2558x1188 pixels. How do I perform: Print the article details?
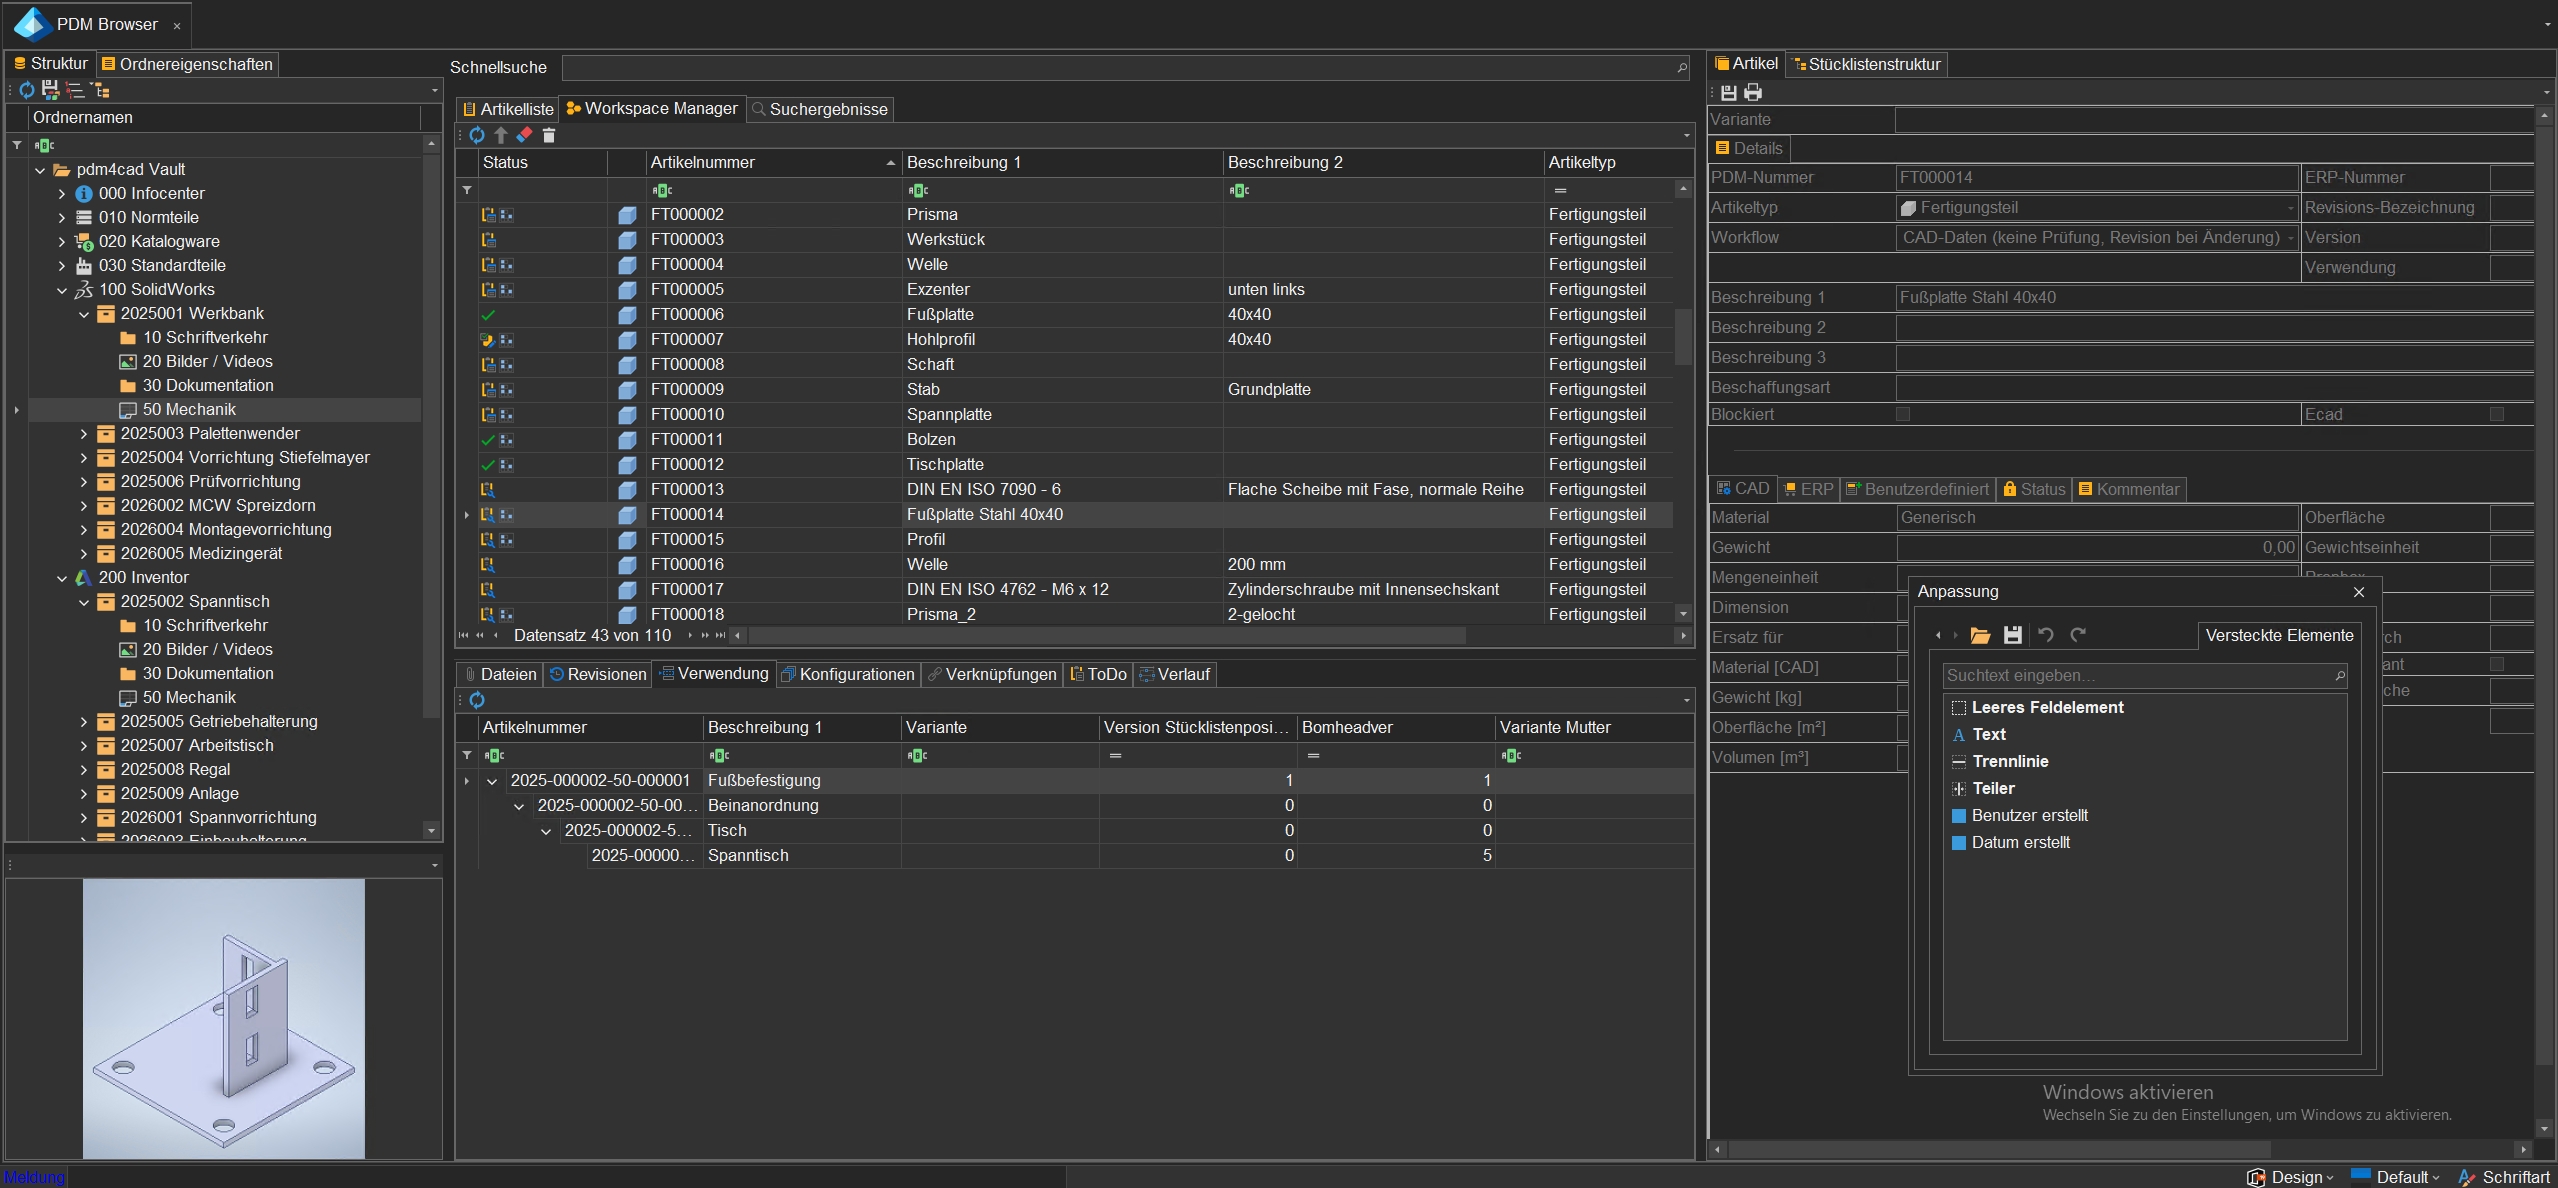[x=1753, y=93]
